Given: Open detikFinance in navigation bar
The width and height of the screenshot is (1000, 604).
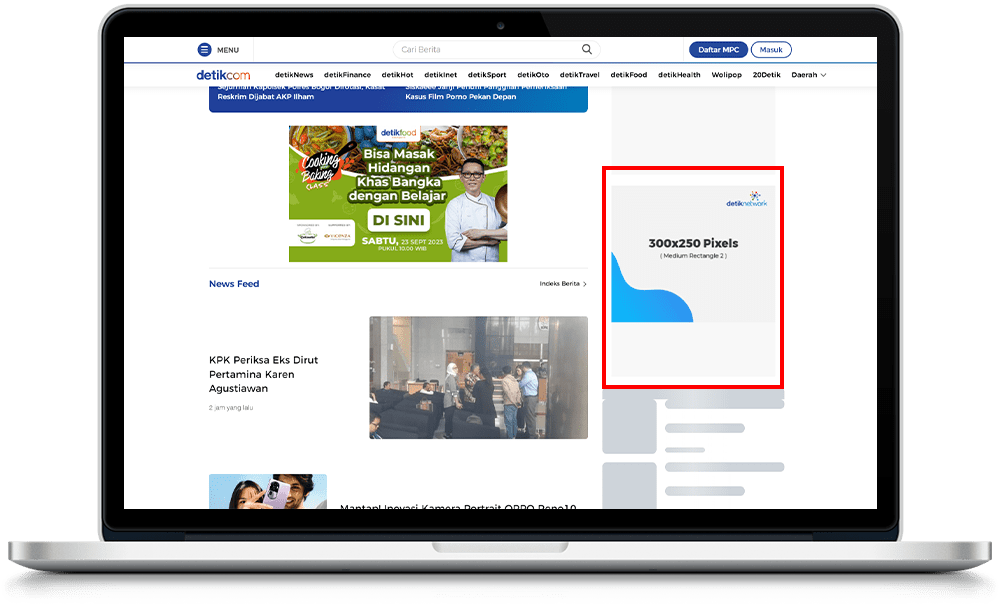Looking at the screenshot, I should point(347,75).
